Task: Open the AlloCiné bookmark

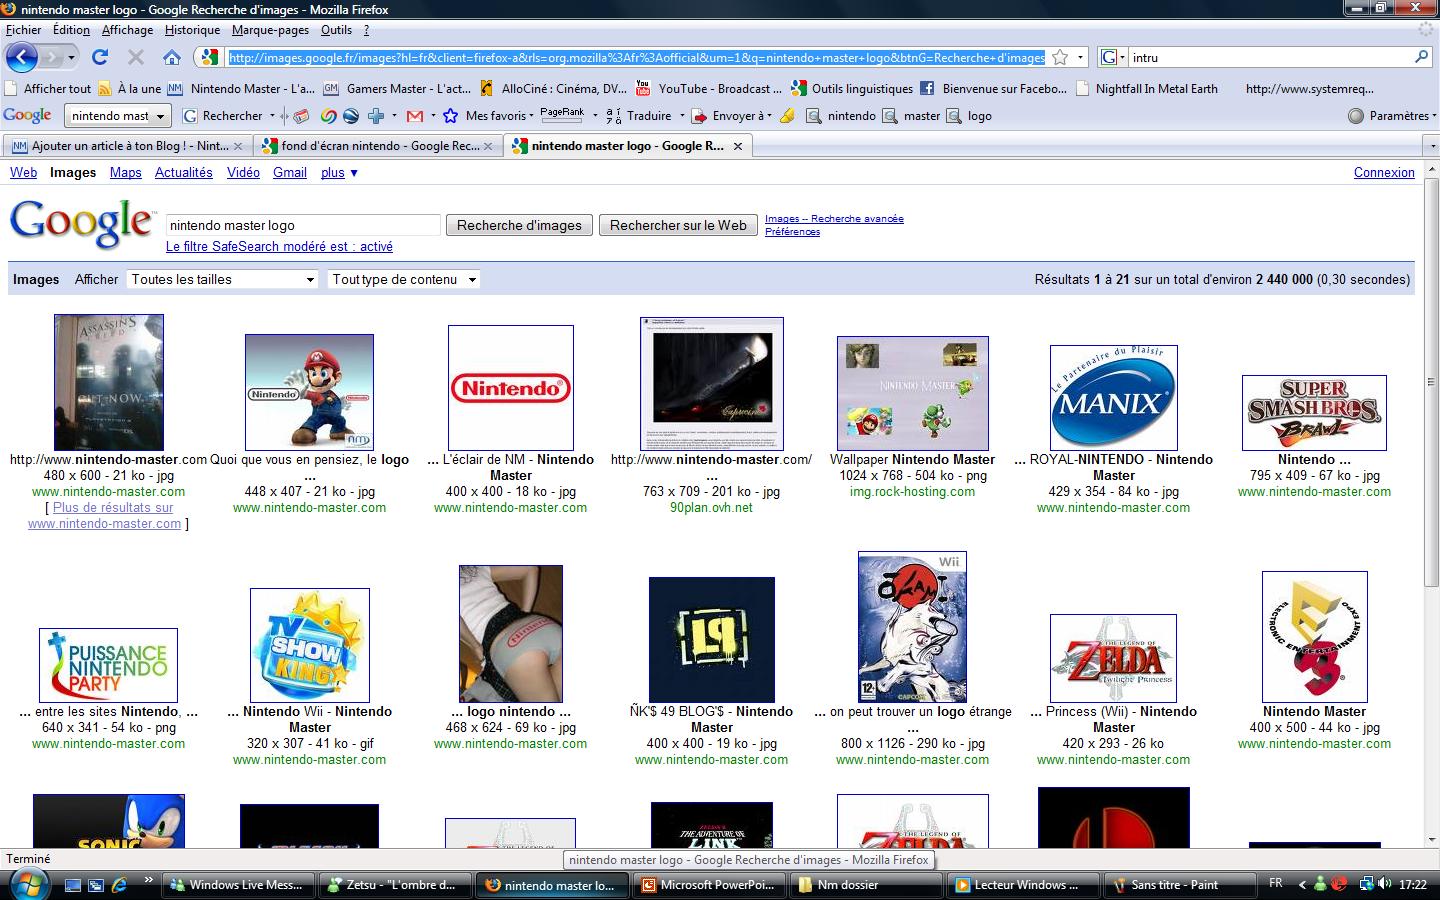Action: click(x=554, y=88)
